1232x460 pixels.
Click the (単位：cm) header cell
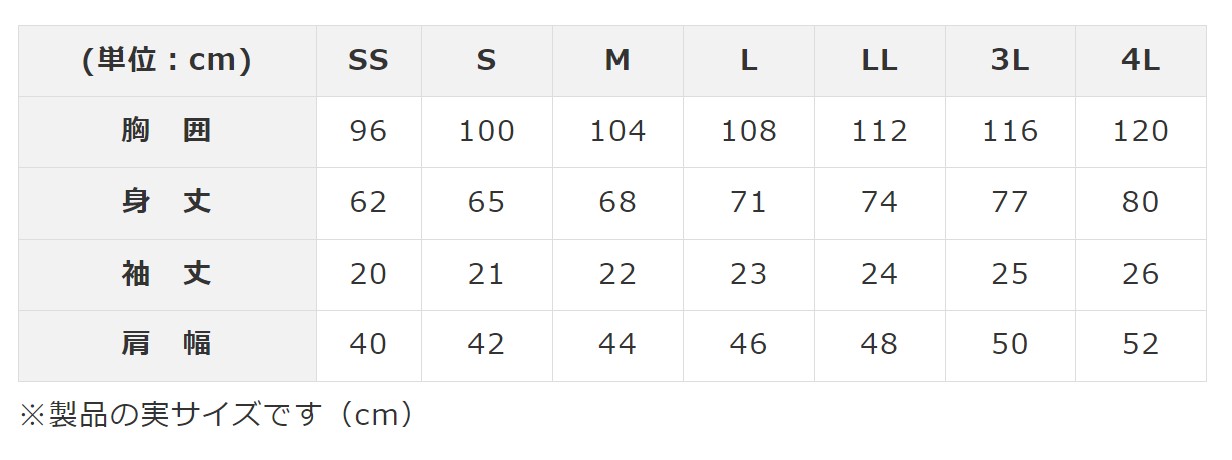click(167, 61)
